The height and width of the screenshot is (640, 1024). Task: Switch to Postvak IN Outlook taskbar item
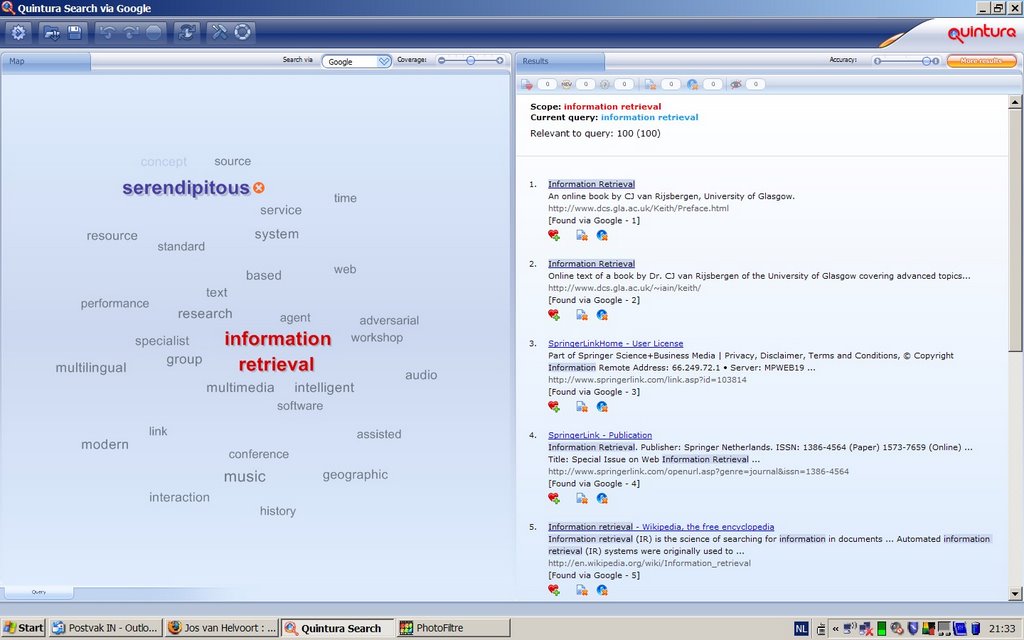click(104, 628)
